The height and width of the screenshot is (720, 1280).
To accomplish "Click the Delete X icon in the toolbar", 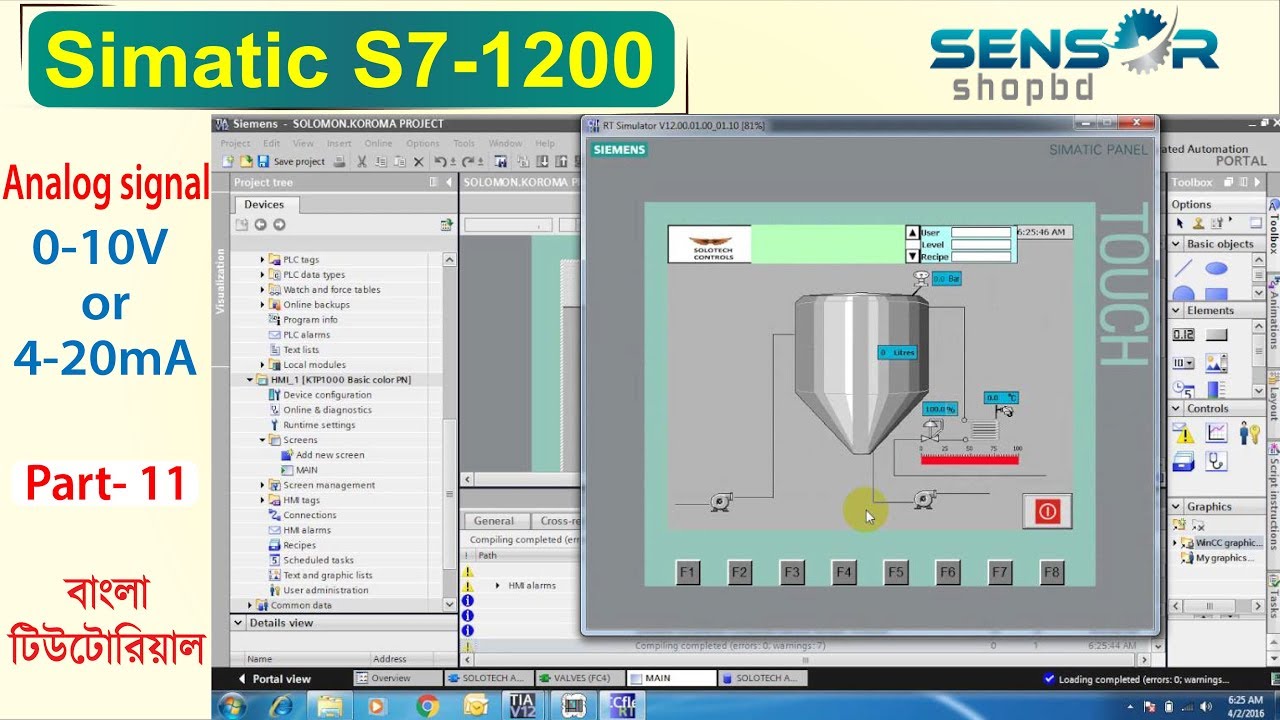I will point(419,161).
